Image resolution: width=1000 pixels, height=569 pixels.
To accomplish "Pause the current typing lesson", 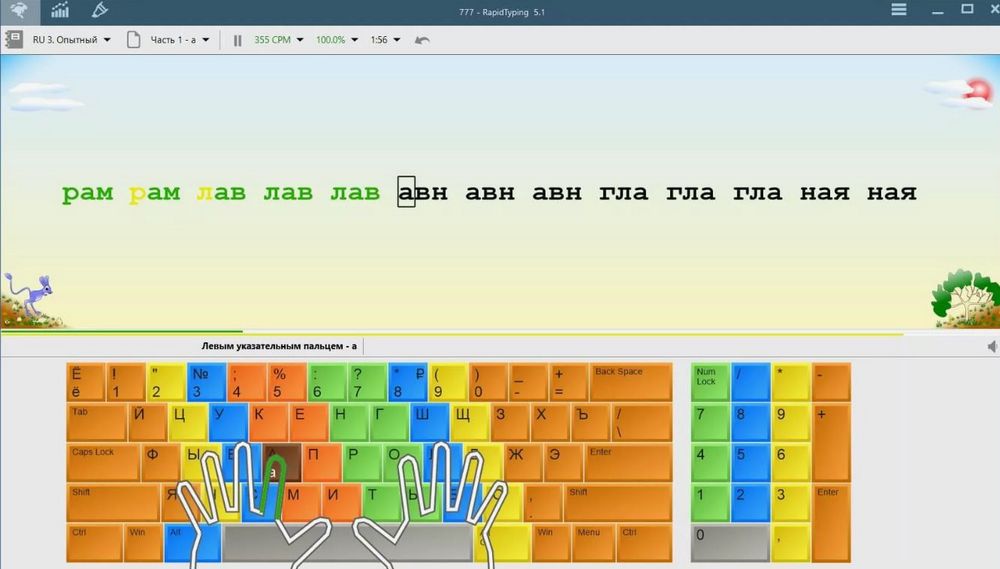I will (237, 40).
